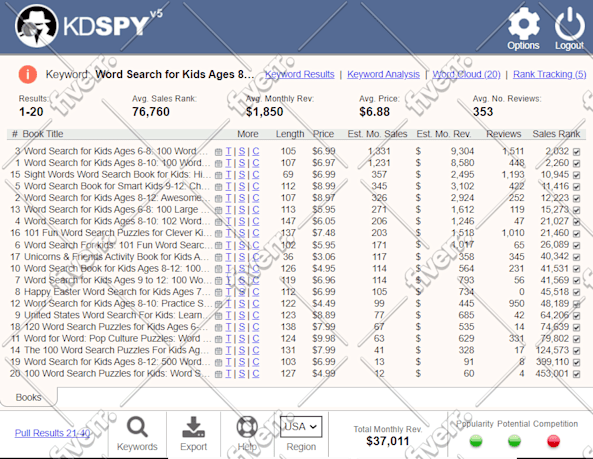Screen dimensions: 593x459
Task: Click calendar icon on 101 Fun Word Search row
Action: click(218, 234)
